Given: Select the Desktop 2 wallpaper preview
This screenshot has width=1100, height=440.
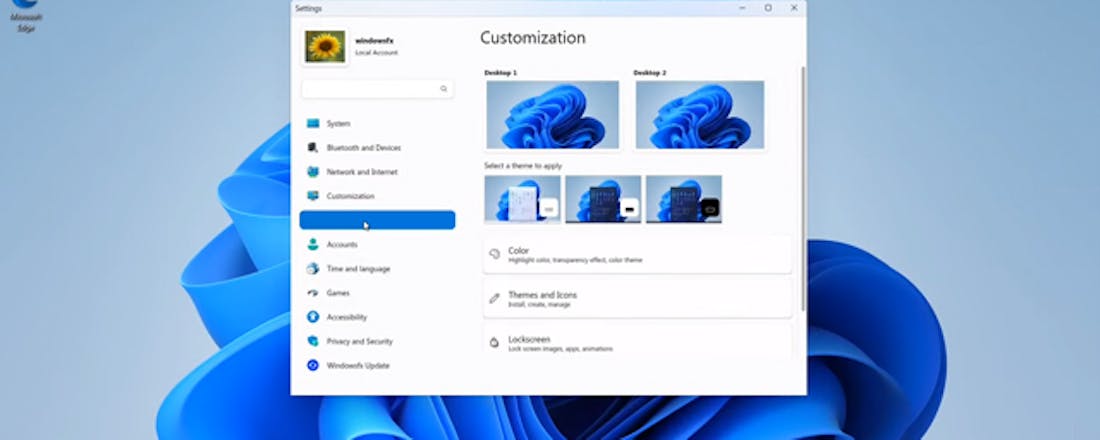Looking at the screenshot, I should (700, 114).
